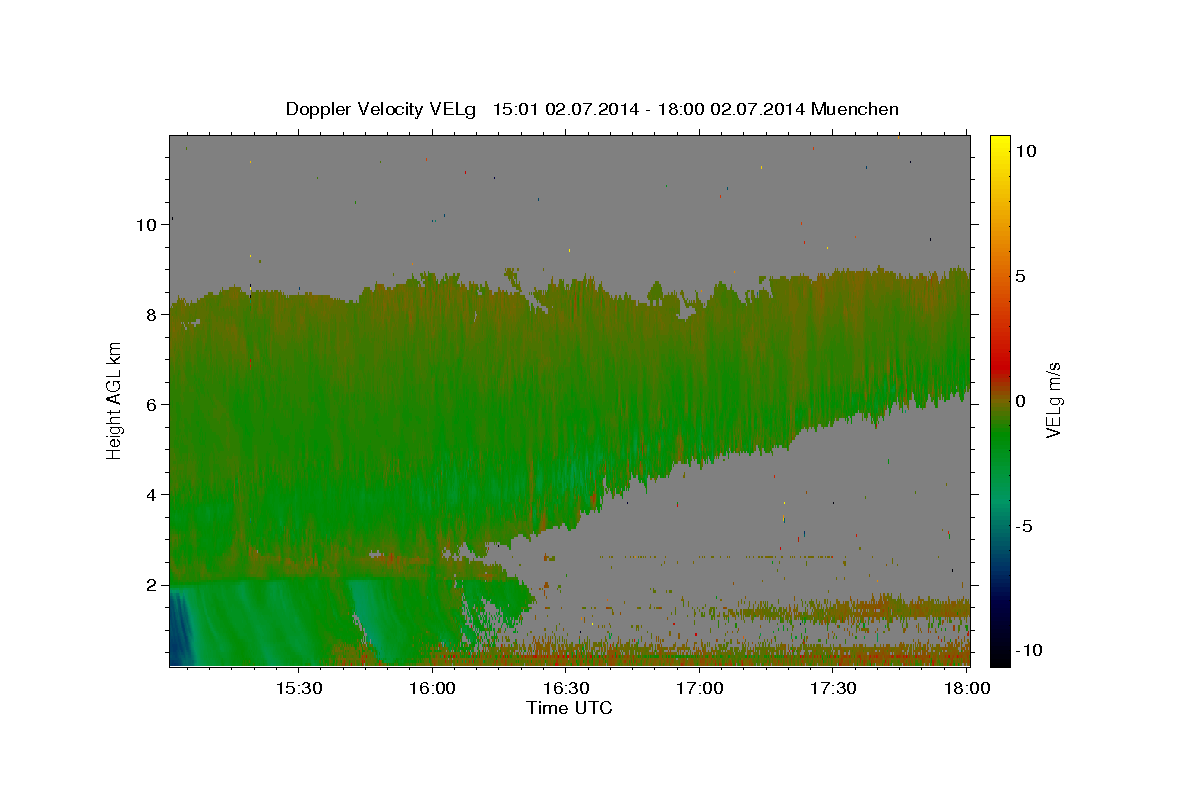
Task: Select the 16:00 time axis tick label
Action: click(x=432, y=688)
